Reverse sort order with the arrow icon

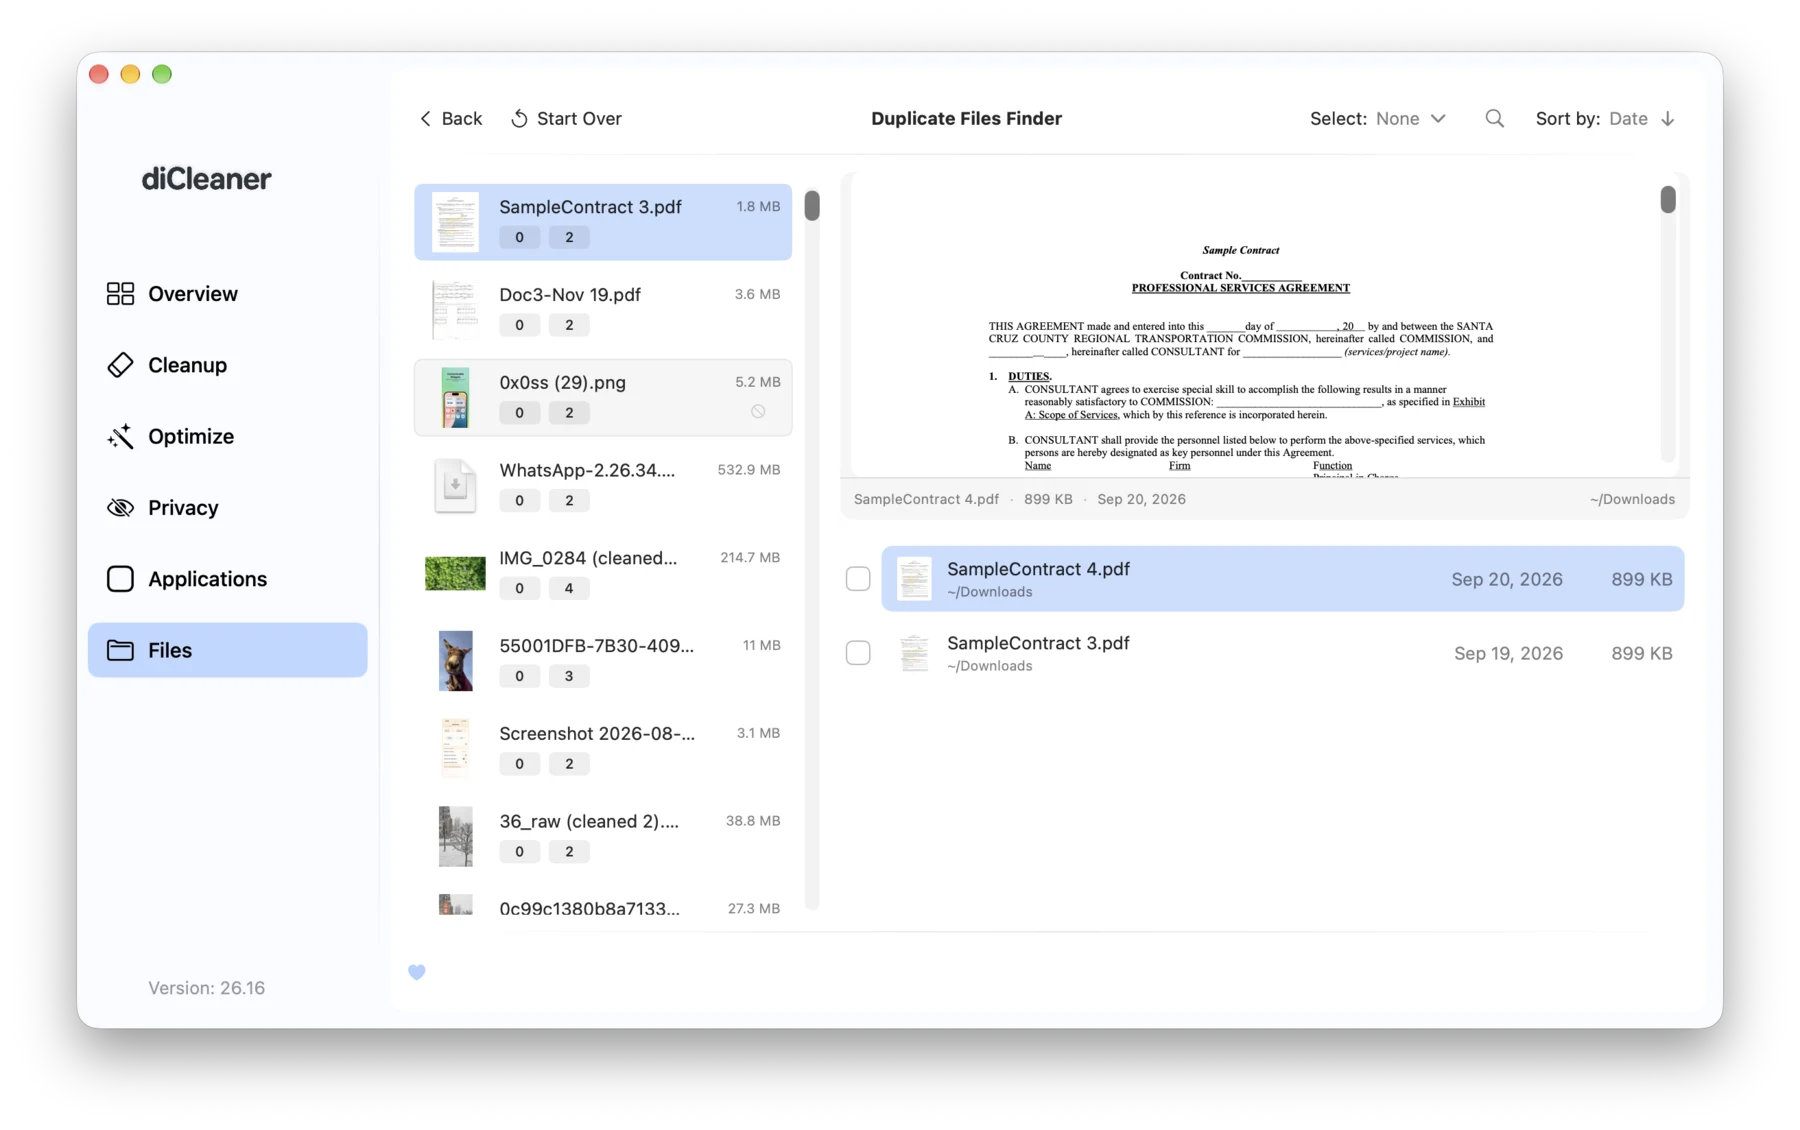pos(1668,118)
